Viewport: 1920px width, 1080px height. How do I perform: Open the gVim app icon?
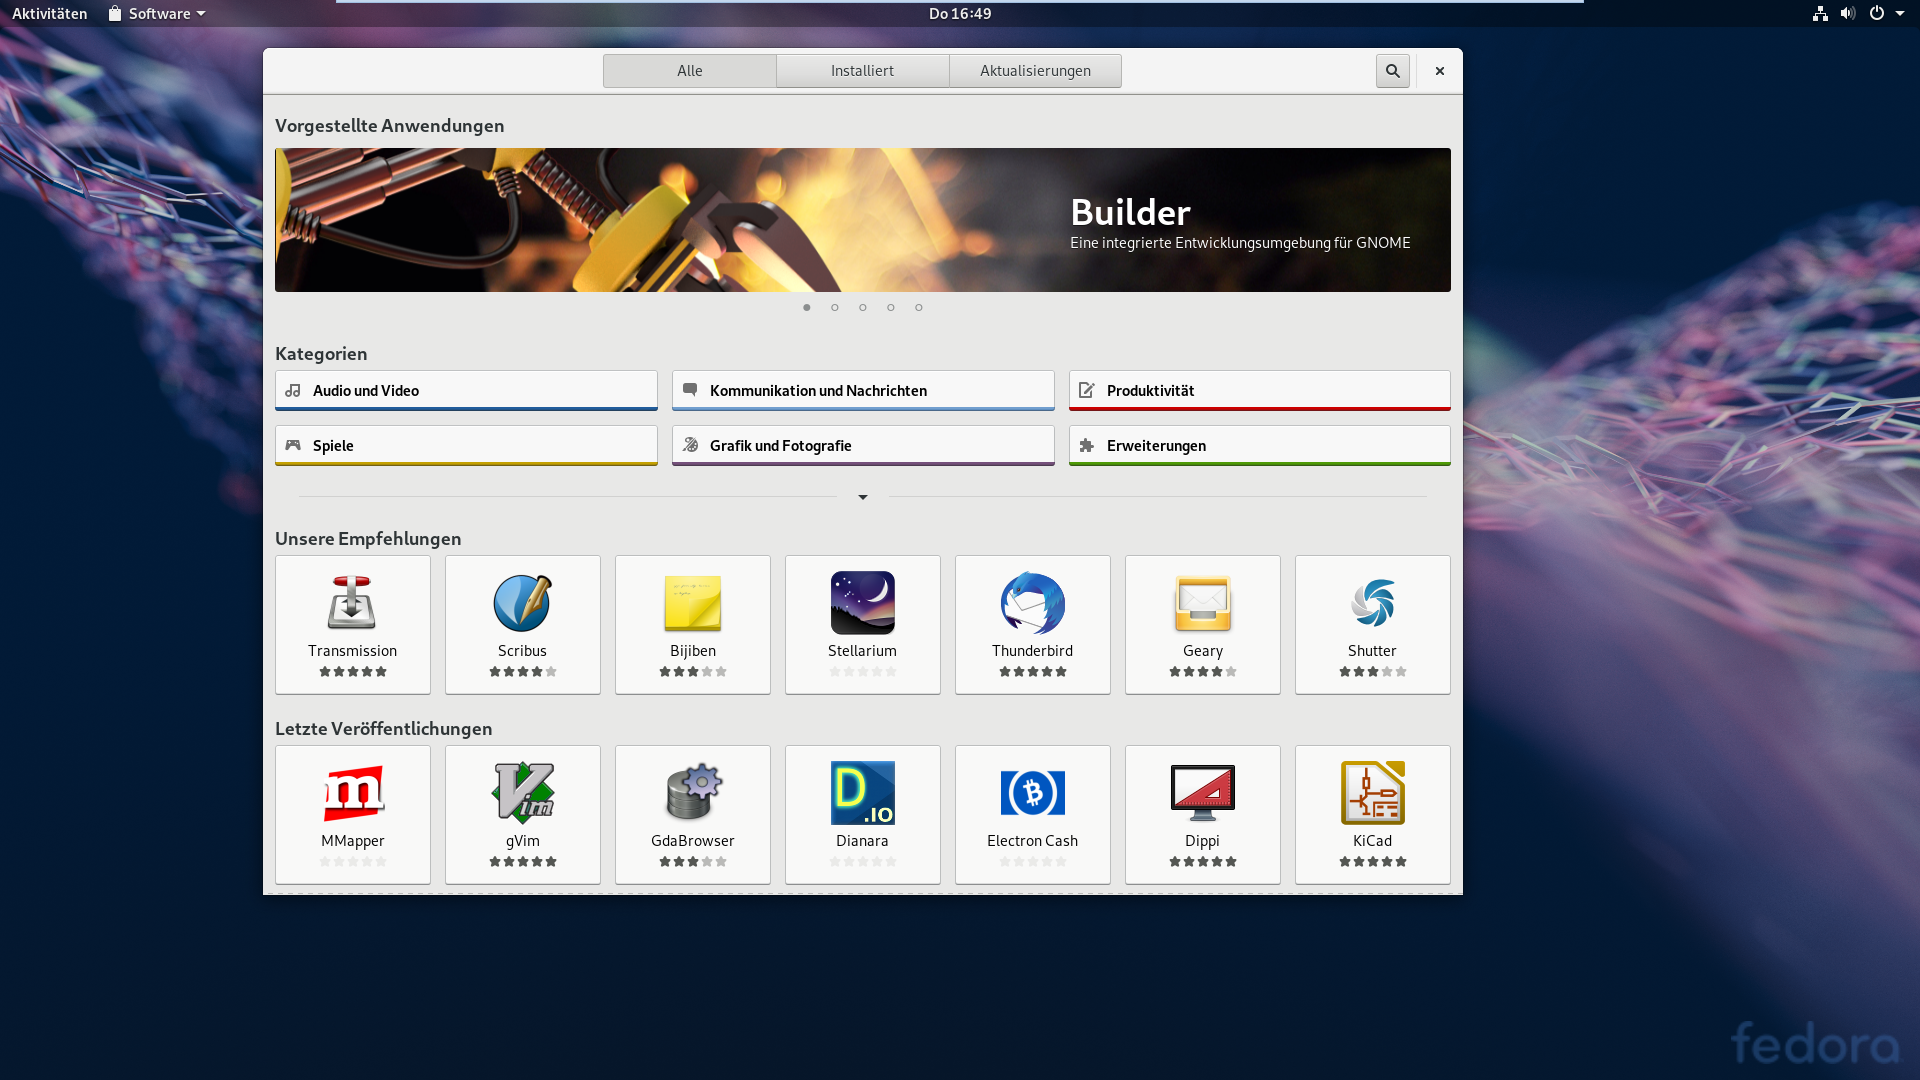[522, 793]
